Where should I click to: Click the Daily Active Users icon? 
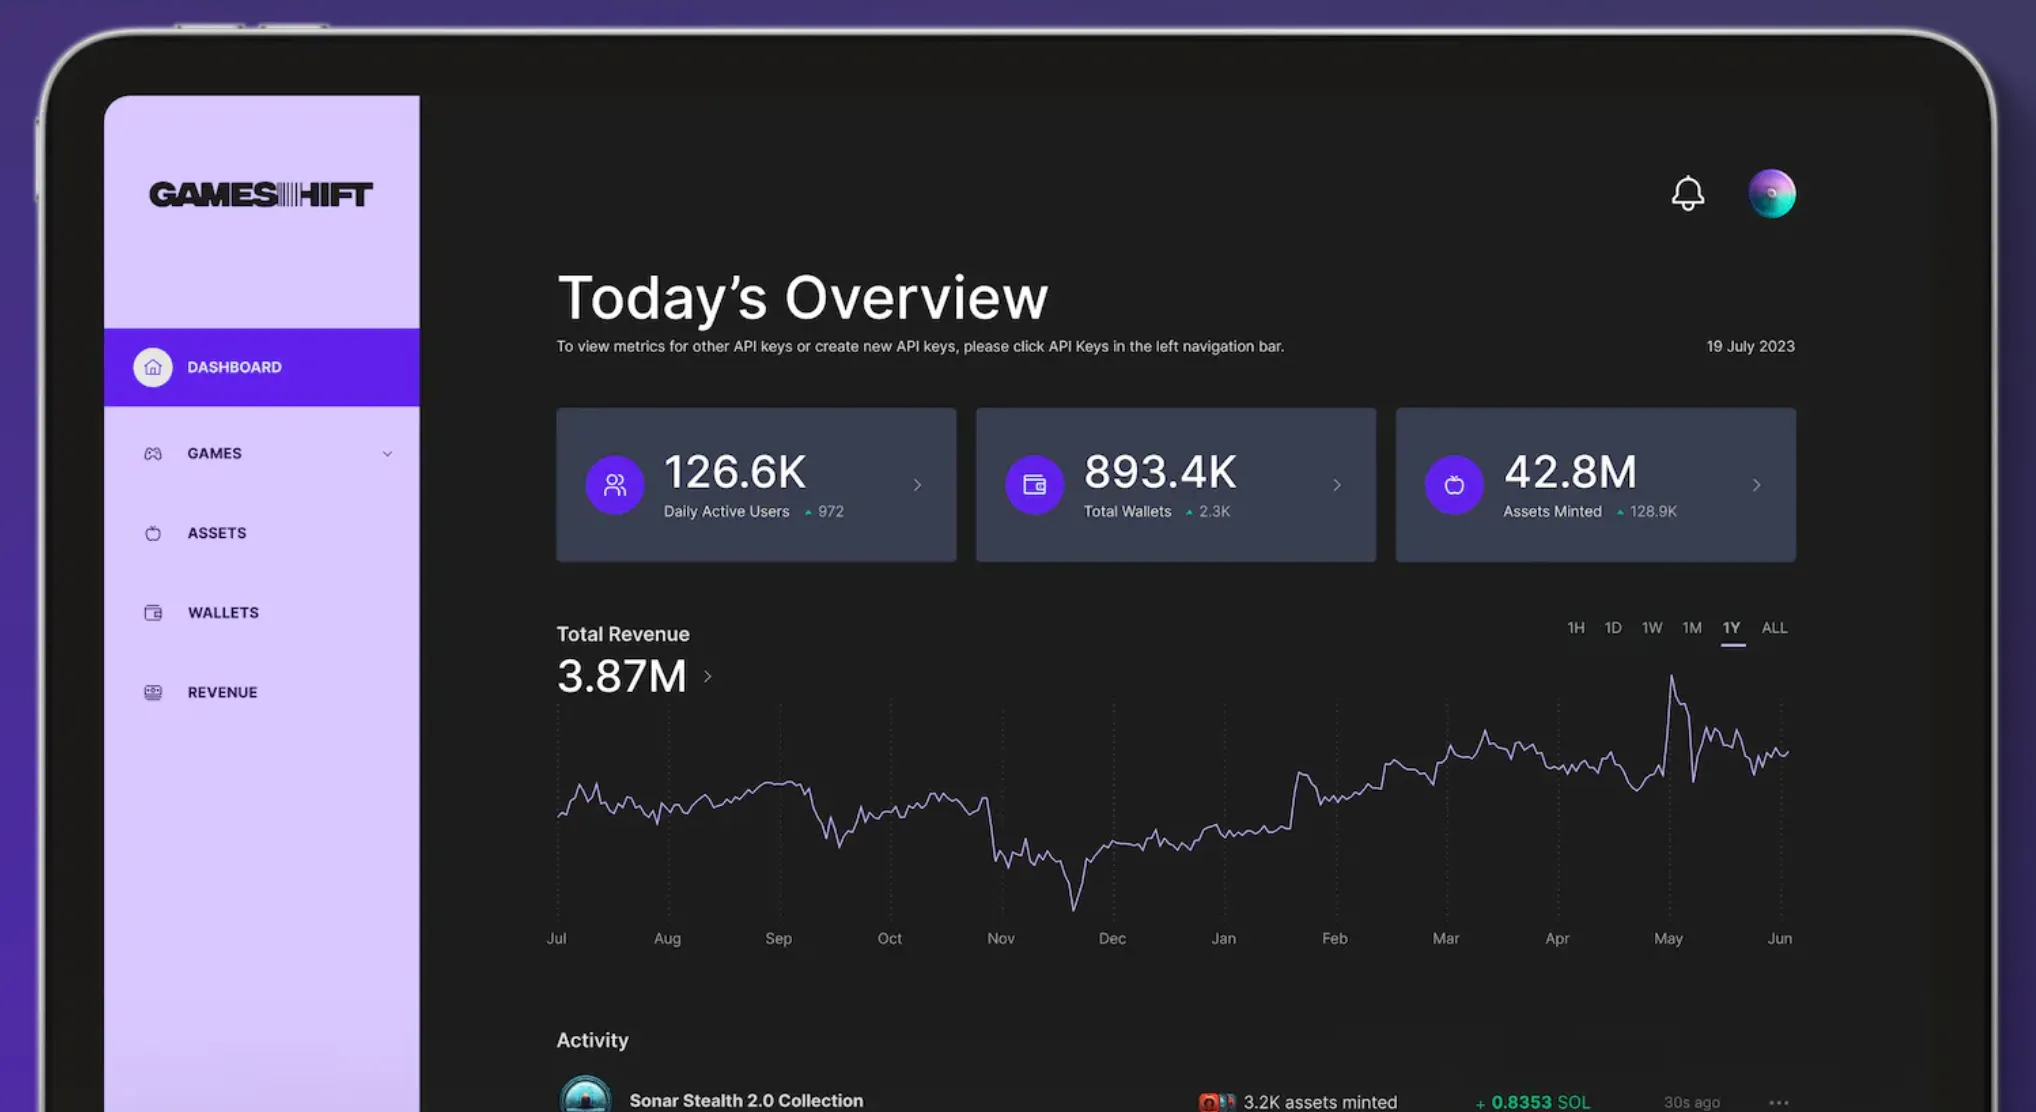[614, 485]
